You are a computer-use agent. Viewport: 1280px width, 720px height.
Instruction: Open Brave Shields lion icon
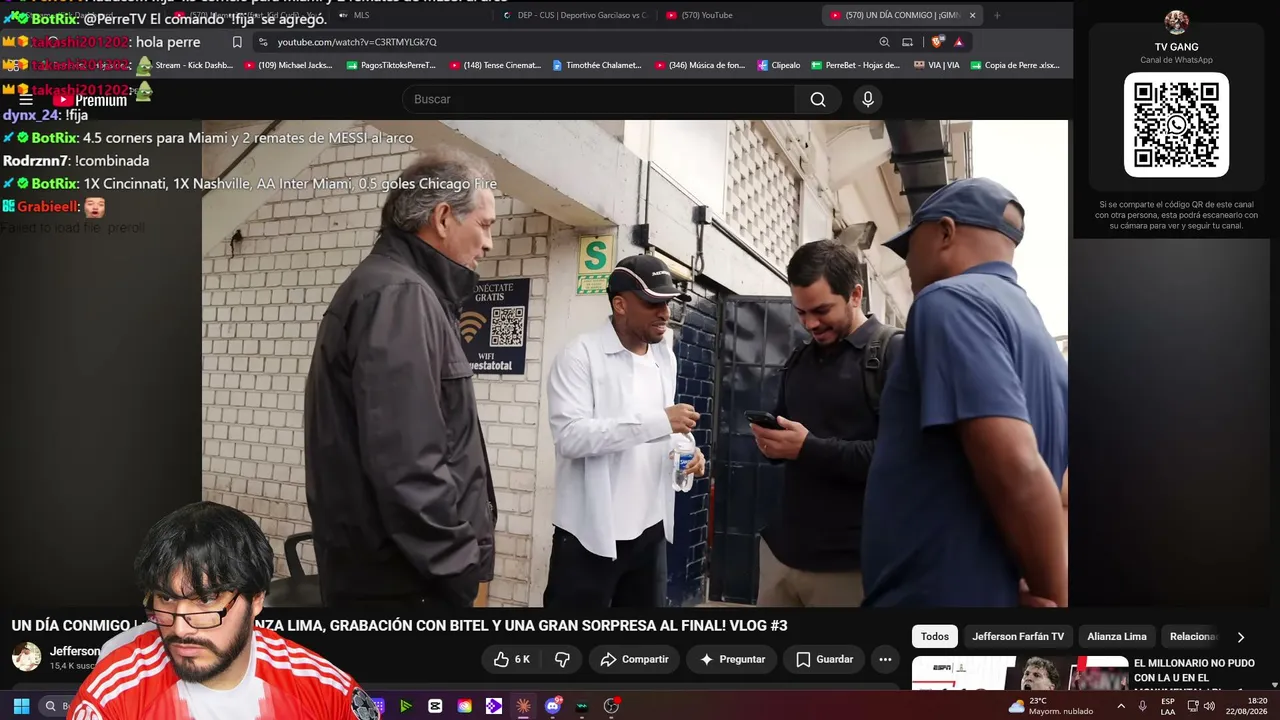click(x=937, y=42)
